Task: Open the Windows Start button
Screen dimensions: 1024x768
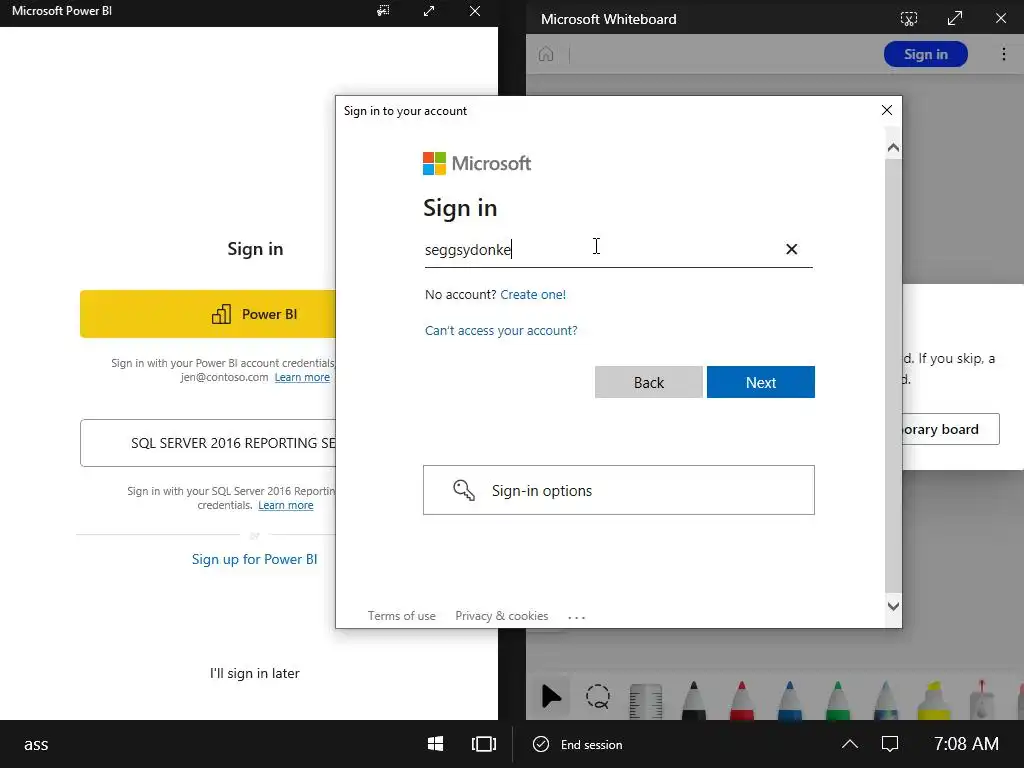Action: (436, 744)
